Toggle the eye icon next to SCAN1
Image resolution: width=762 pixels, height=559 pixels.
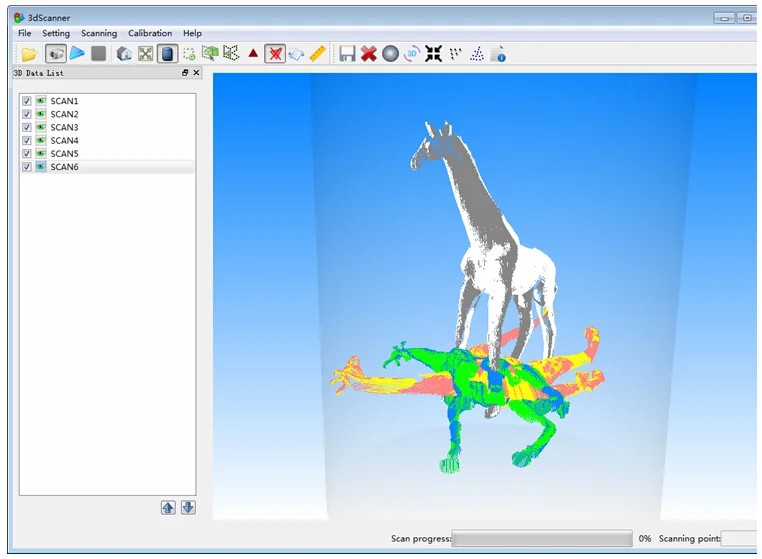[41, 101]
